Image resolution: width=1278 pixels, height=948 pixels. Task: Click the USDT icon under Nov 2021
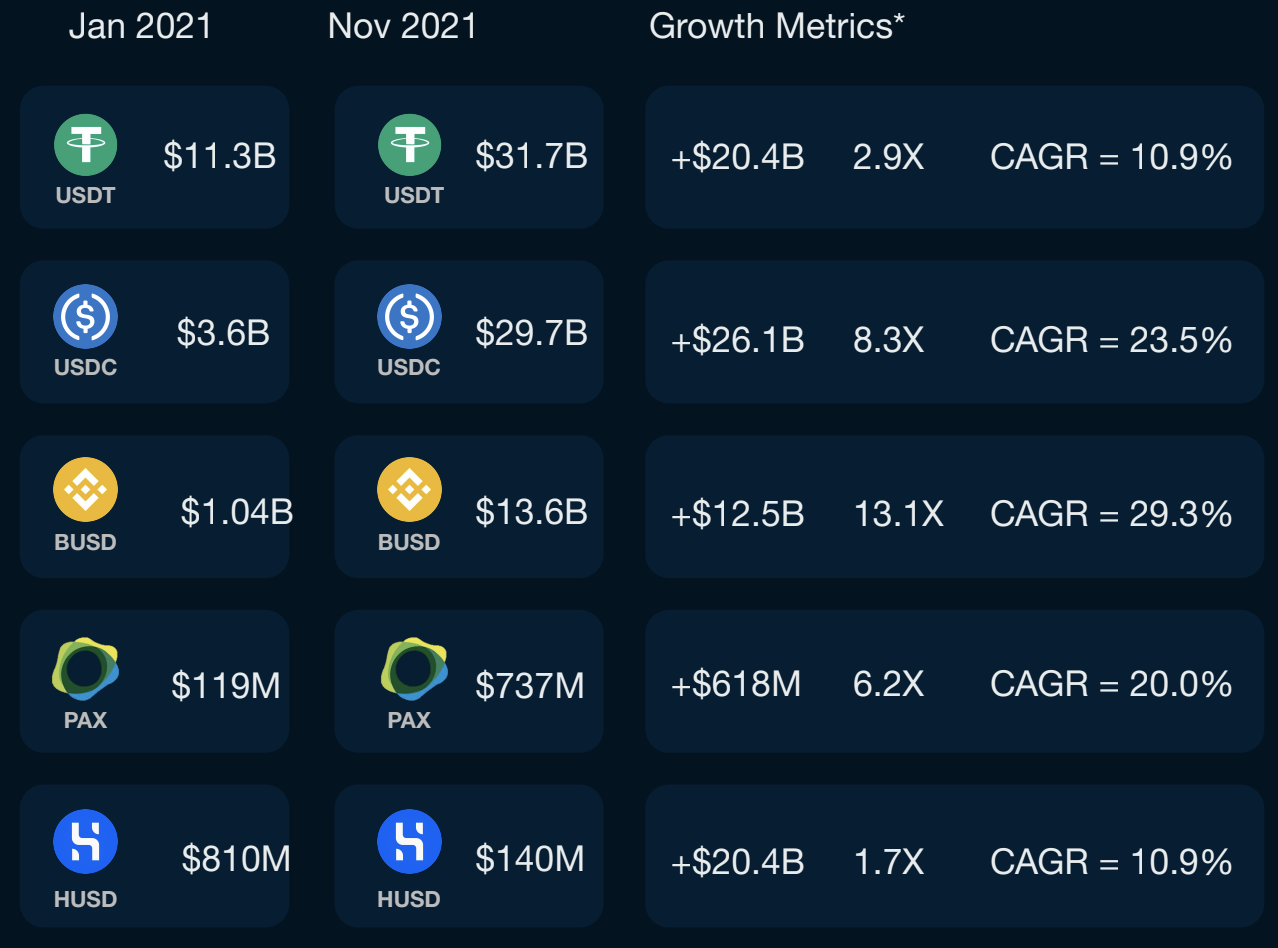click(409, 144)
